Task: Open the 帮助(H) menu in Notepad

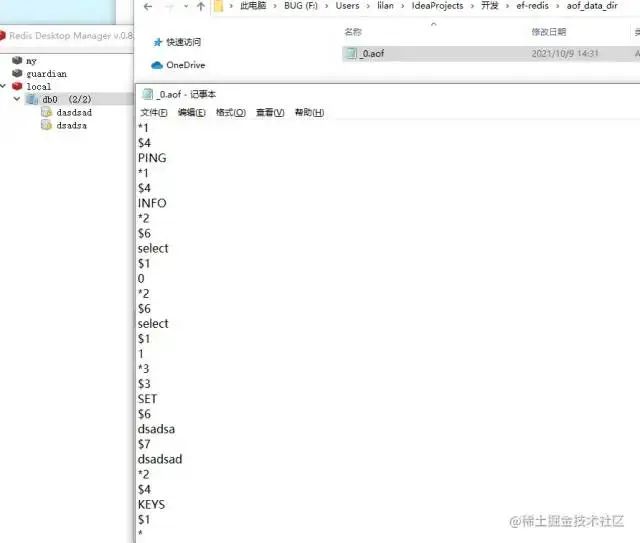Action: [x=309, y=112]
